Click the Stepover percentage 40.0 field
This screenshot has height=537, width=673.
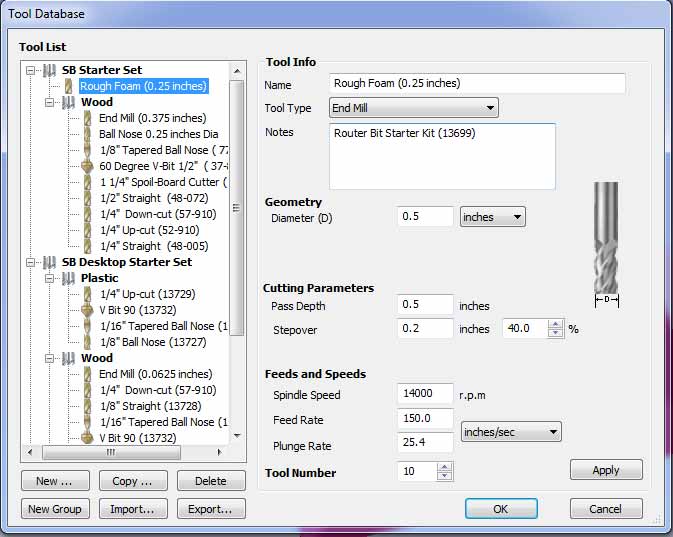[x=526, y=329]
